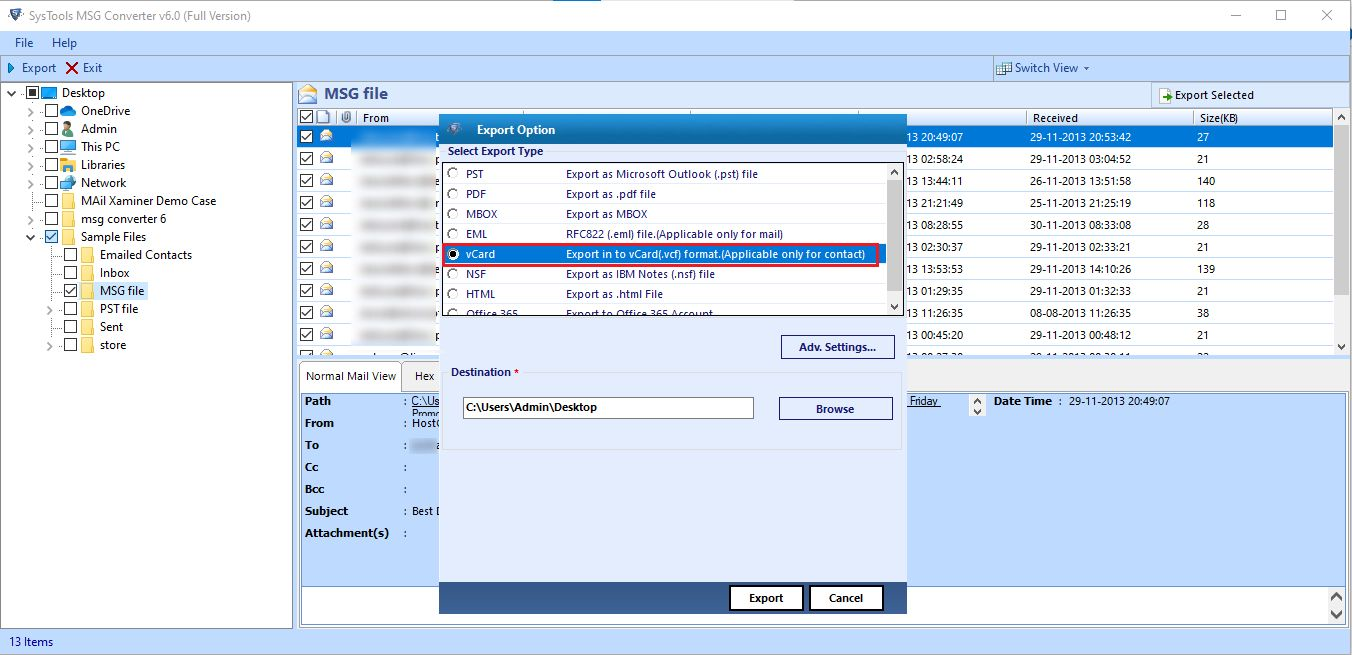This screenshot has height=655, width=1352.
Task: Click the Sample Files folder icon
Action: coord(68,237)
